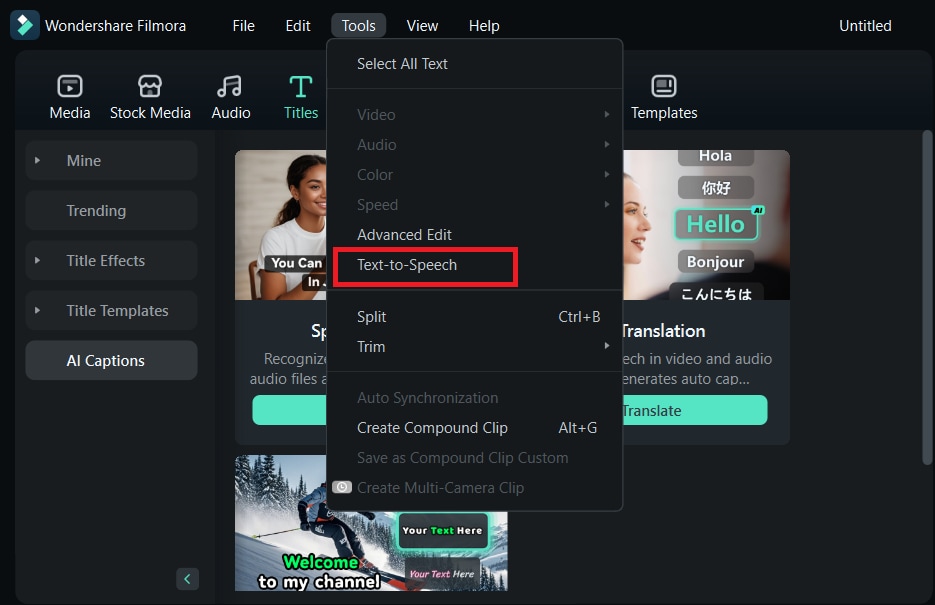Select the Trending category

[x=112, y=210]
